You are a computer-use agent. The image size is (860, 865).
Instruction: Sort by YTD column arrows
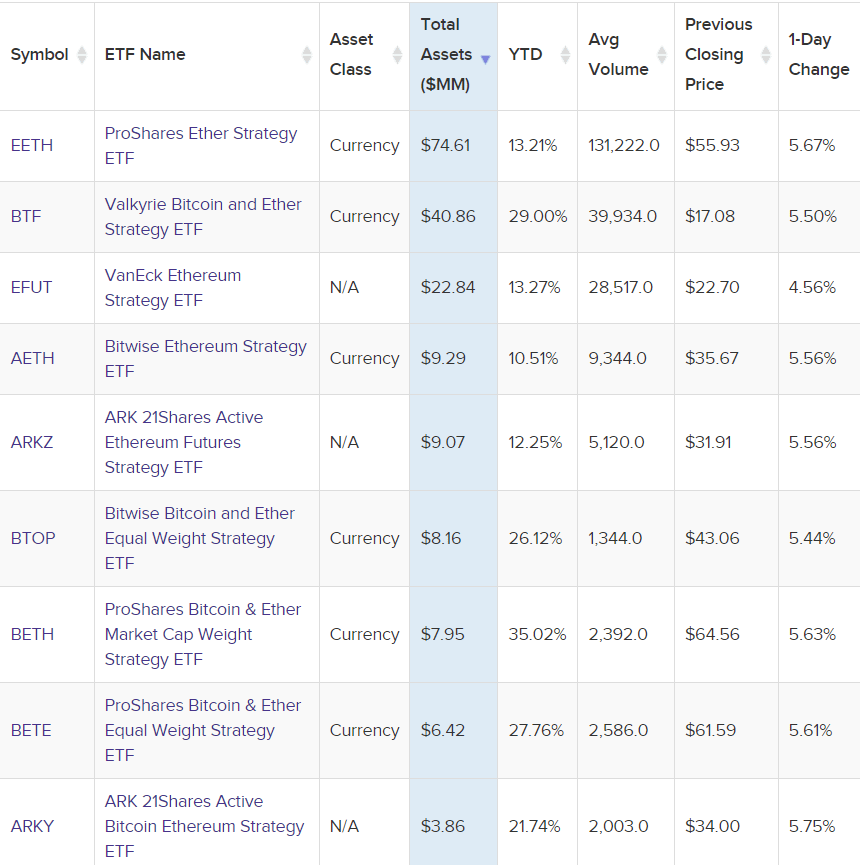(565, 55)
